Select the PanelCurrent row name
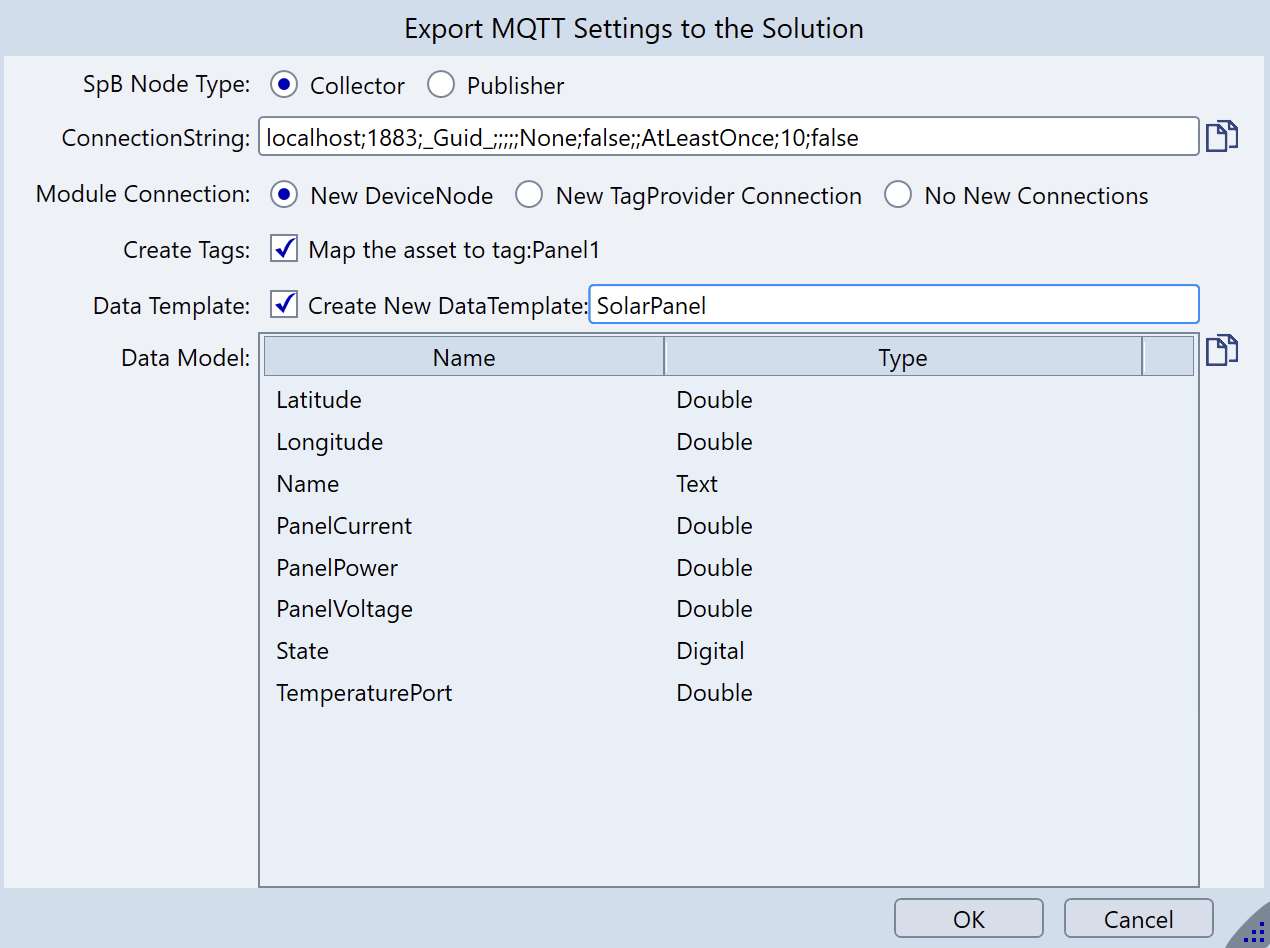Screen dimensions: 1270x948 click(344, 526)
